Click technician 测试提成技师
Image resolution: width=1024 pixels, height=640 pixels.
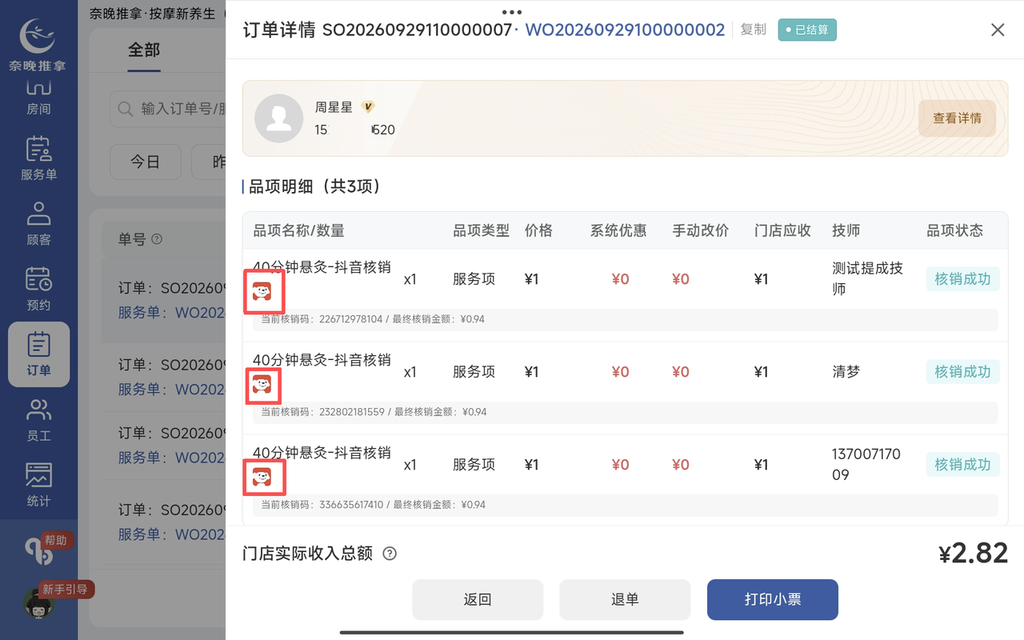[867, 278]
